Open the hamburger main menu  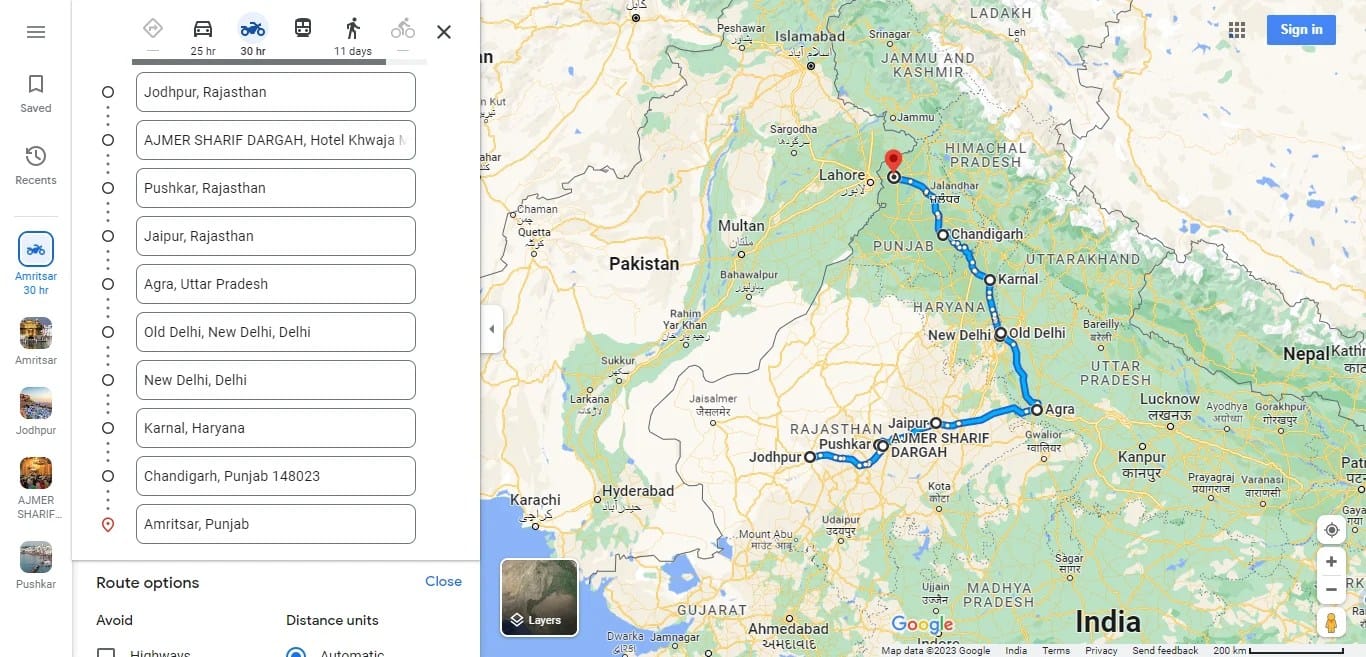tap(36, 32)
